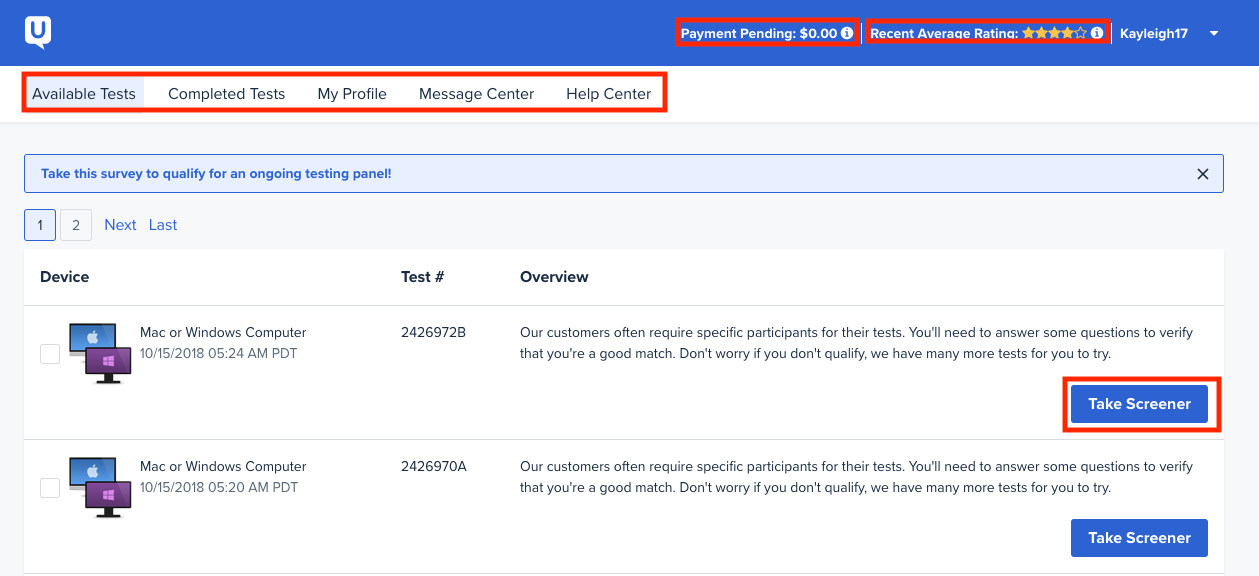
Task: Go to page 2 of available tests
Action: [75, 224]
